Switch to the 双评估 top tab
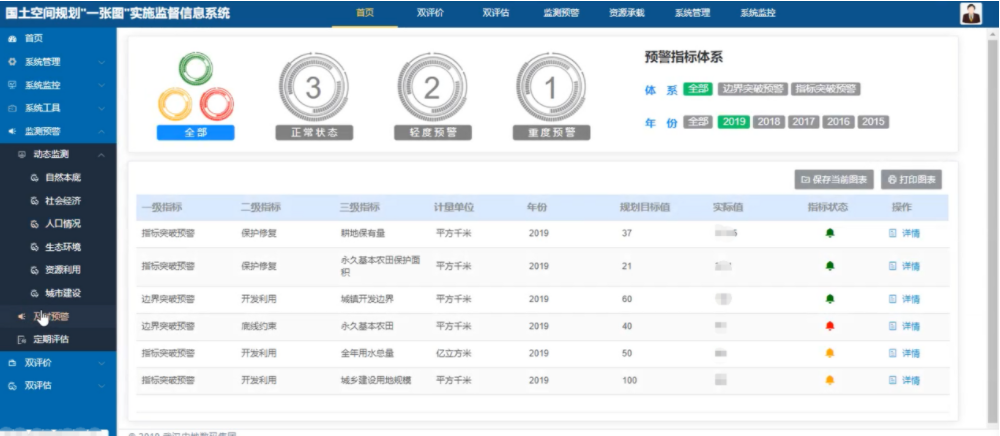 click(x=496, y=13)
